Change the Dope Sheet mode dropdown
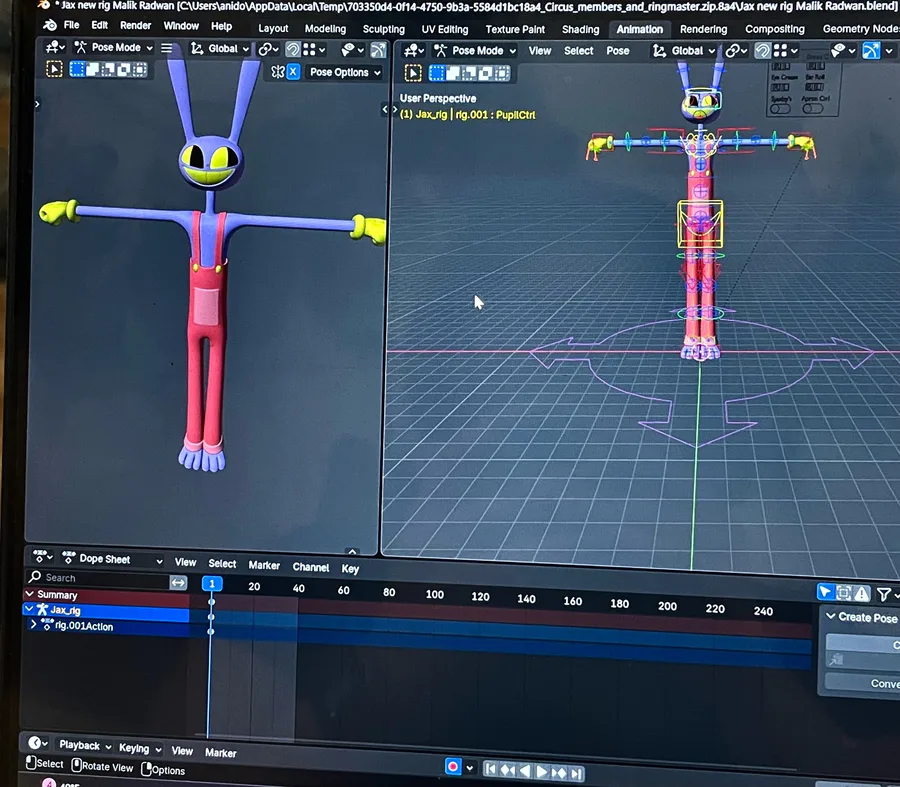 (112, 559)
